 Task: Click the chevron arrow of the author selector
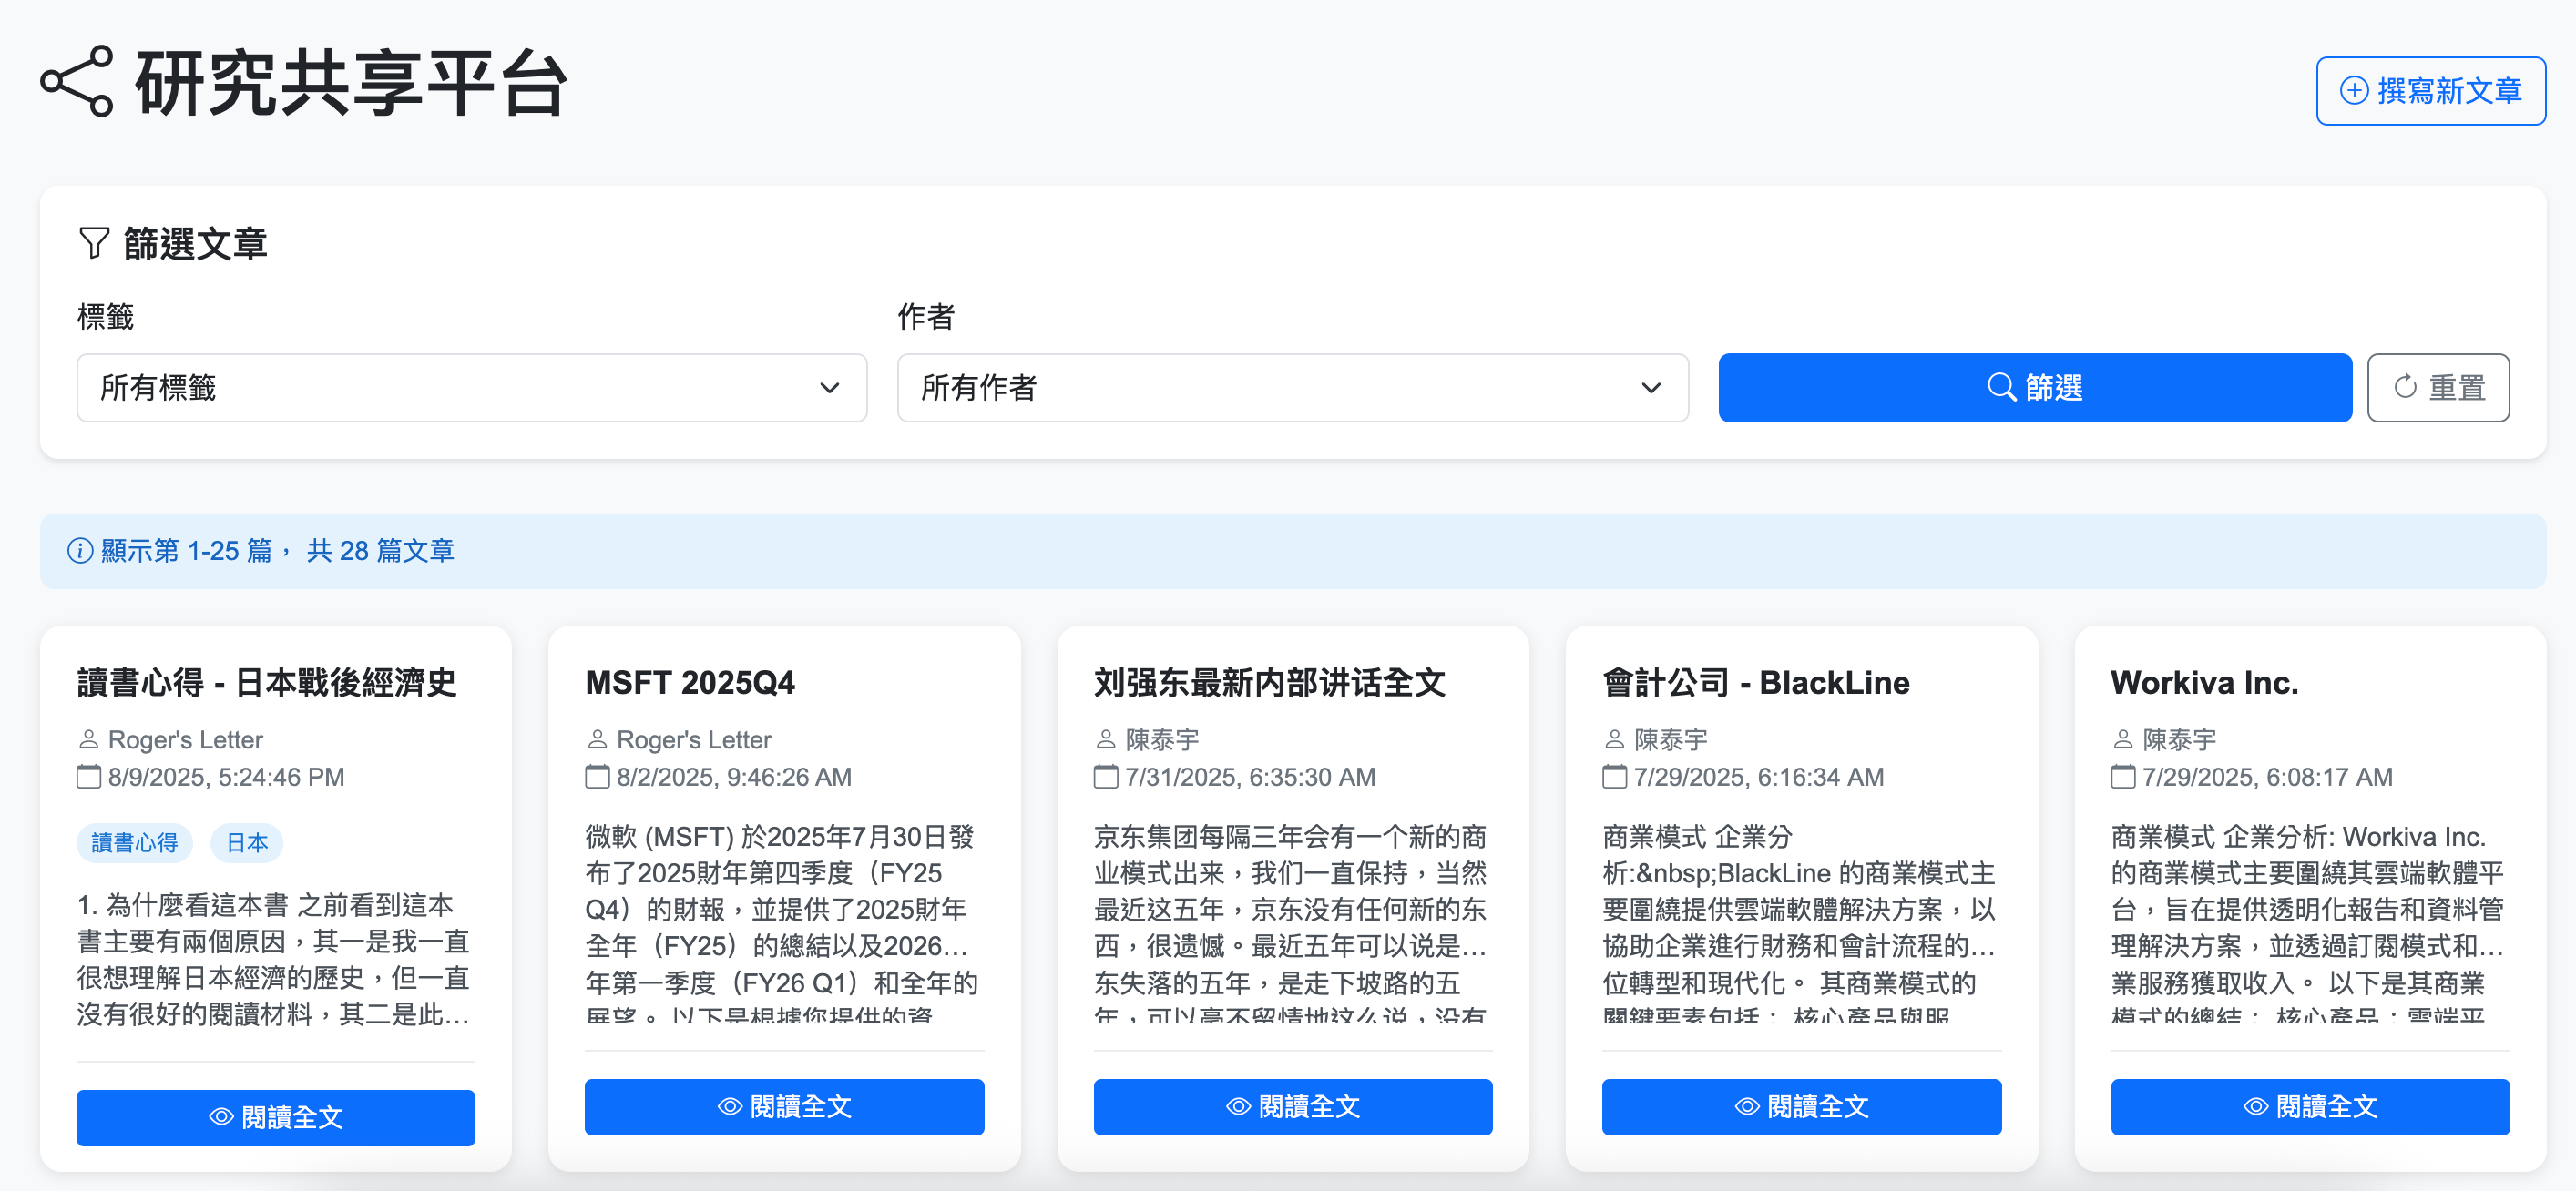(1650, 388)
